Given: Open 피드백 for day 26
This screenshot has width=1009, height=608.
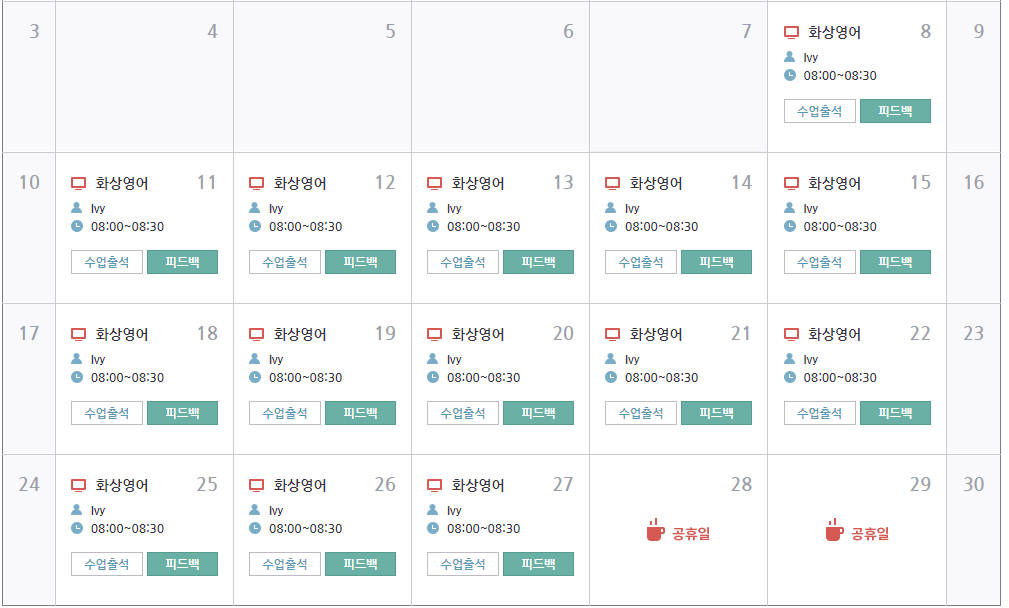Looking at the screenshot, I should pos(360,564).
